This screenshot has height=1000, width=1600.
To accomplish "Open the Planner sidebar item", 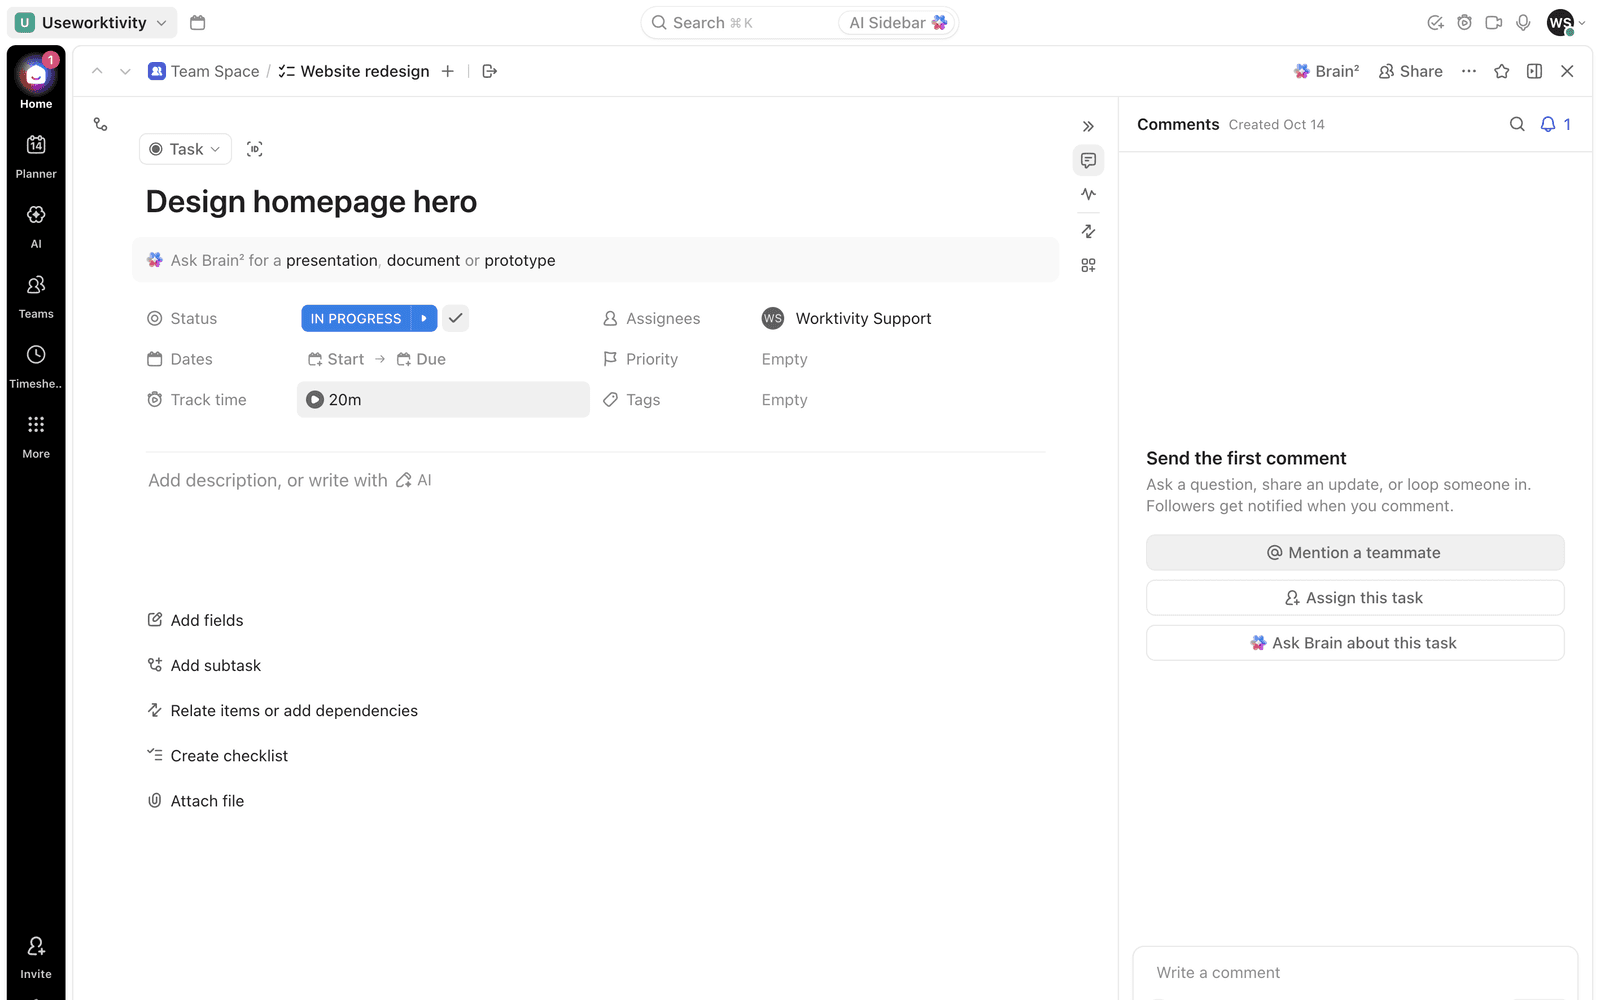I will pyautogui.click(x=36, y=157).
